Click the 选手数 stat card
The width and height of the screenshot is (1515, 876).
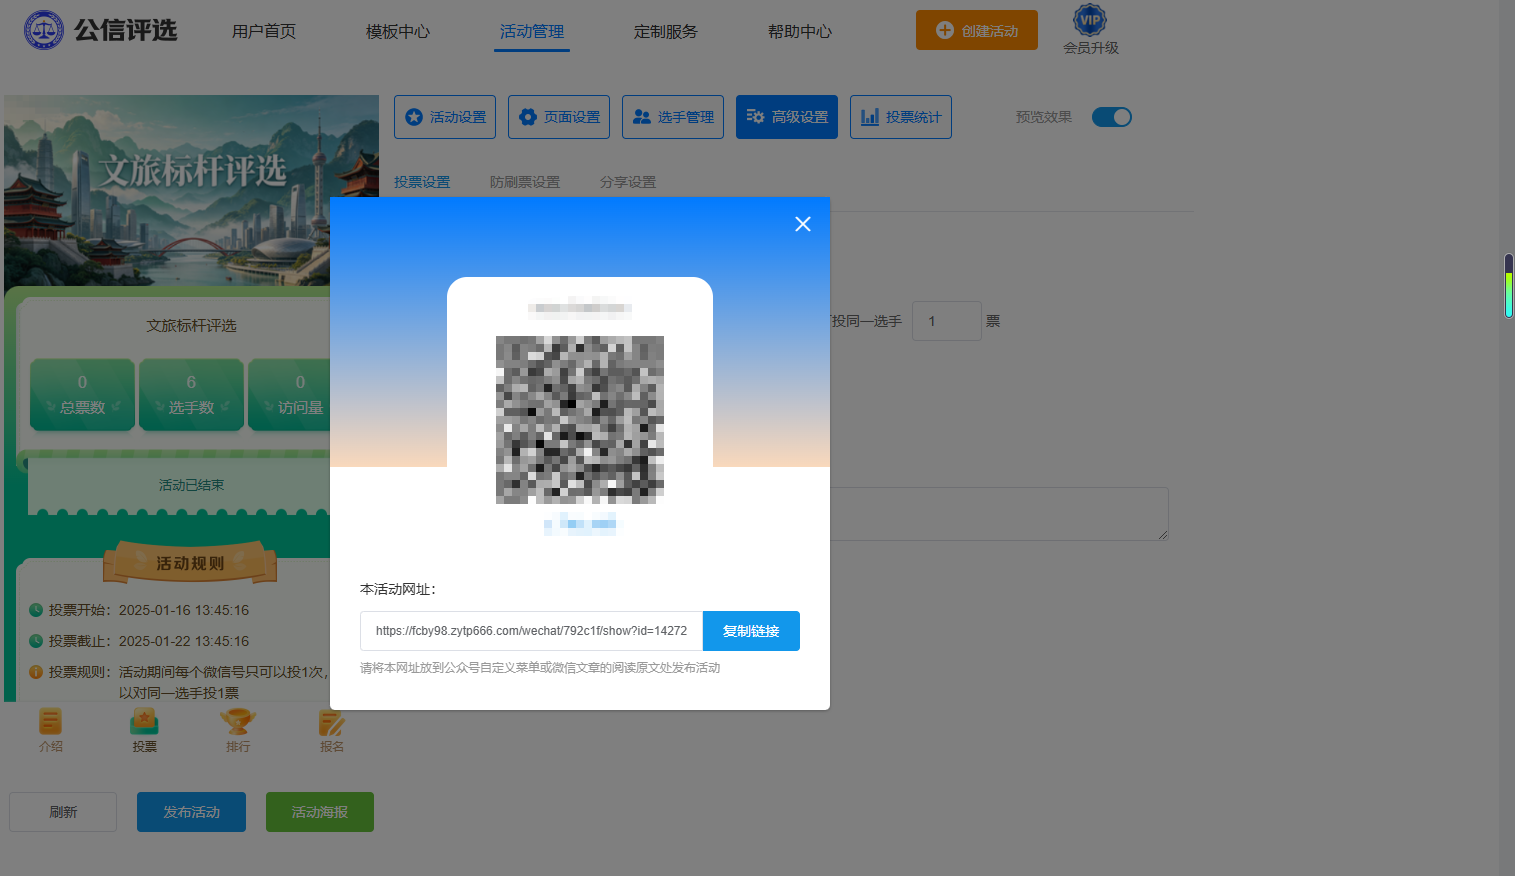(191, 395)
